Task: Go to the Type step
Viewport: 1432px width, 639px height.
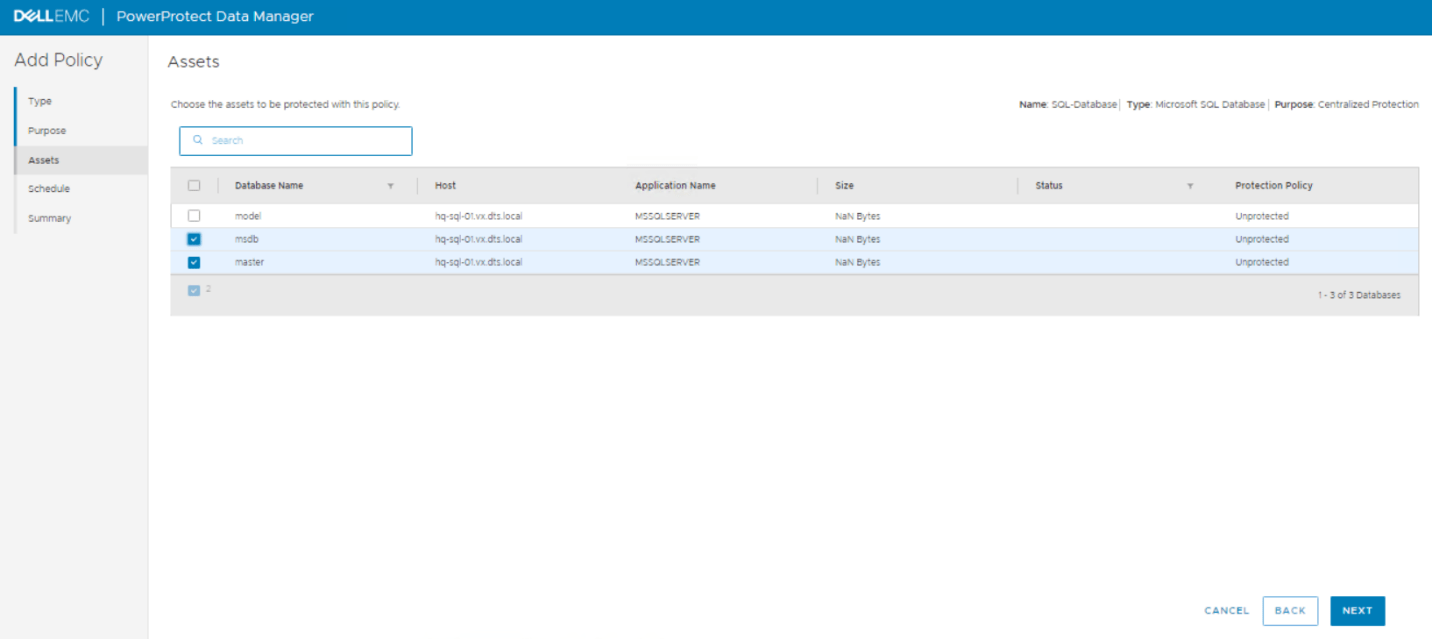Action: coord(40,101)
